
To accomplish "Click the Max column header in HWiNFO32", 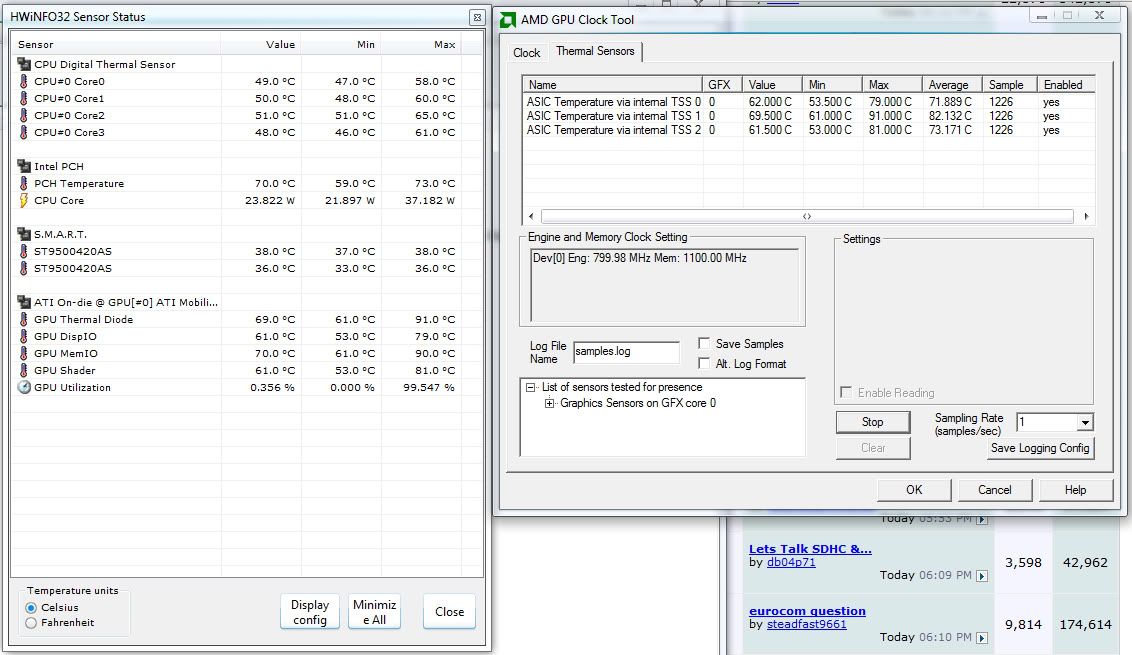I will tap(422, 44).
